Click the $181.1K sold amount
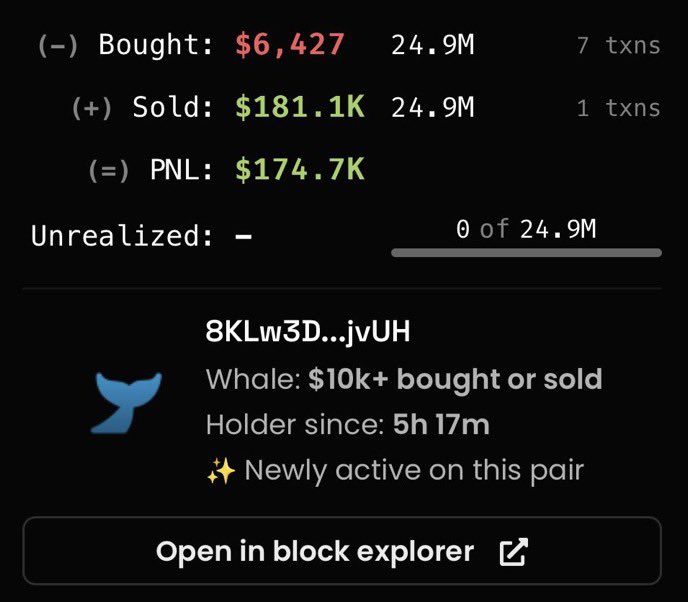Screen dimensions: 688x602 coord(300,107)
